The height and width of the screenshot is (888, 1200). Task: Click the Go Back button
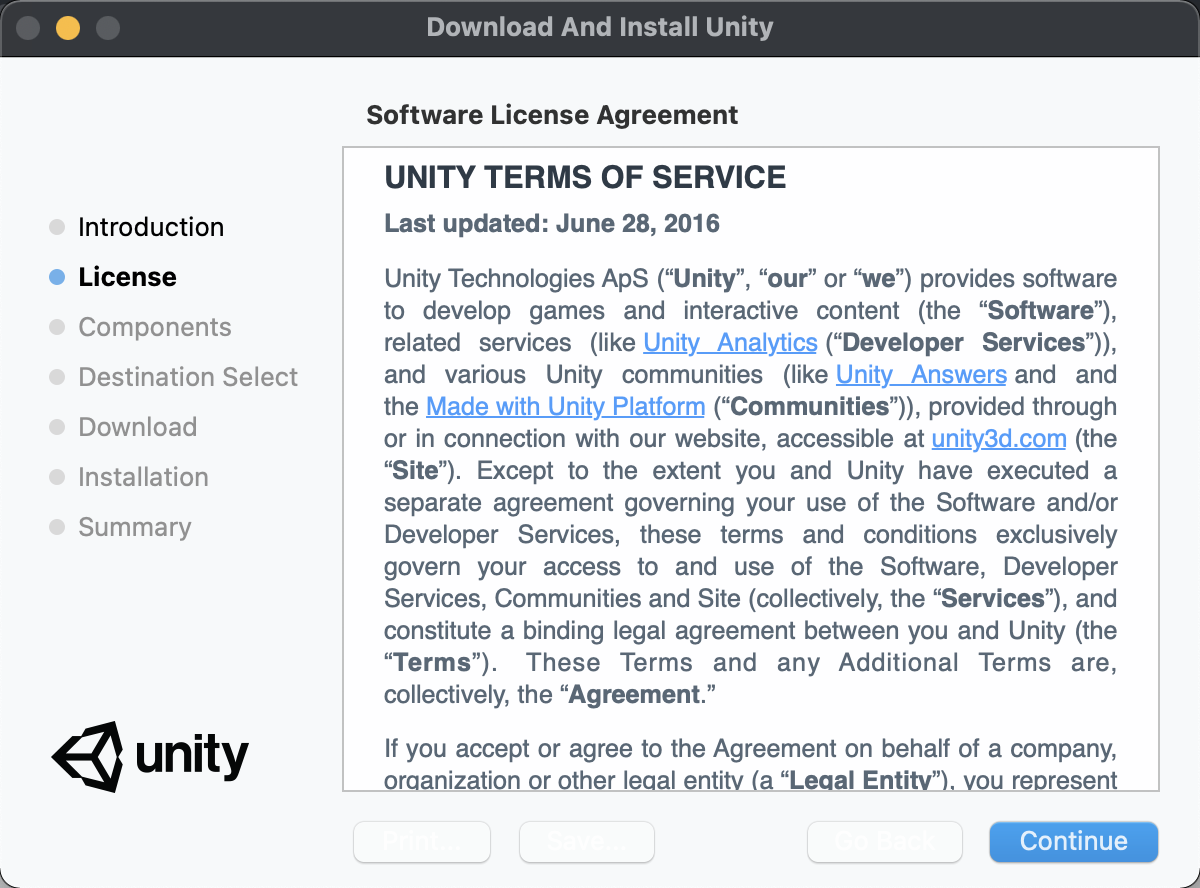pos(884,842)
